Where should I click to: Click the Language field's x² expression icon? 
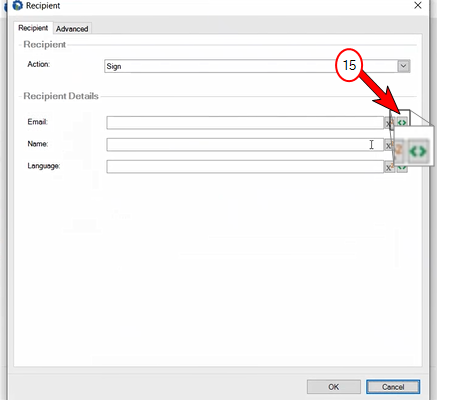(389, 167)
